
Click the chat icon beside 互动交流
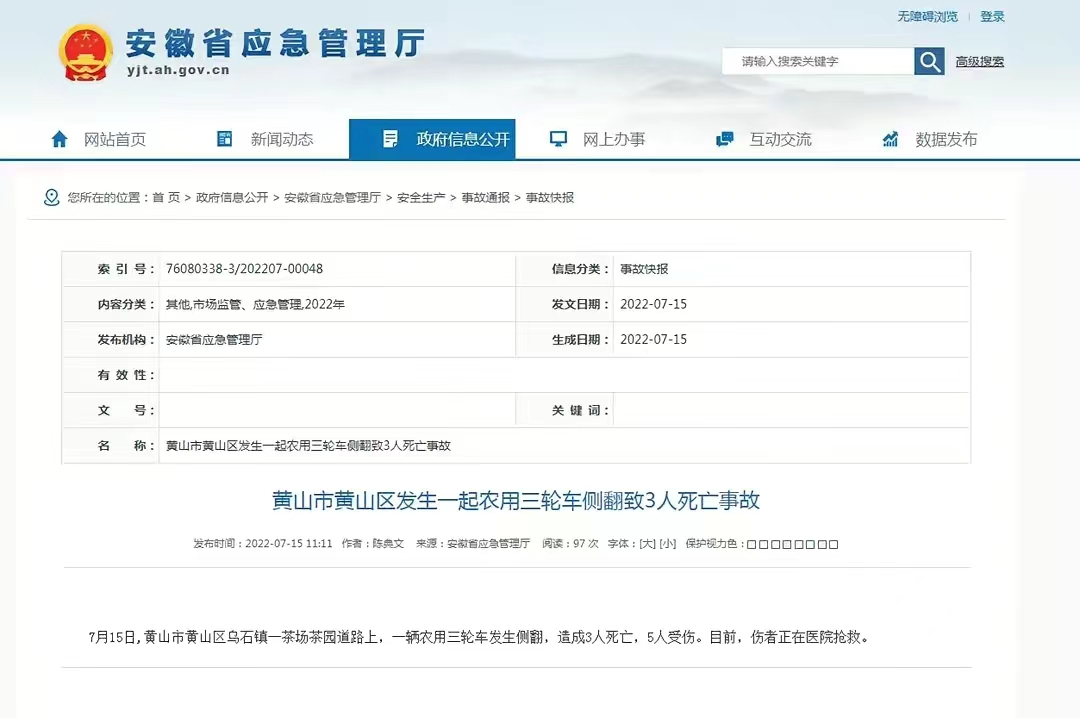pos(725,139)
